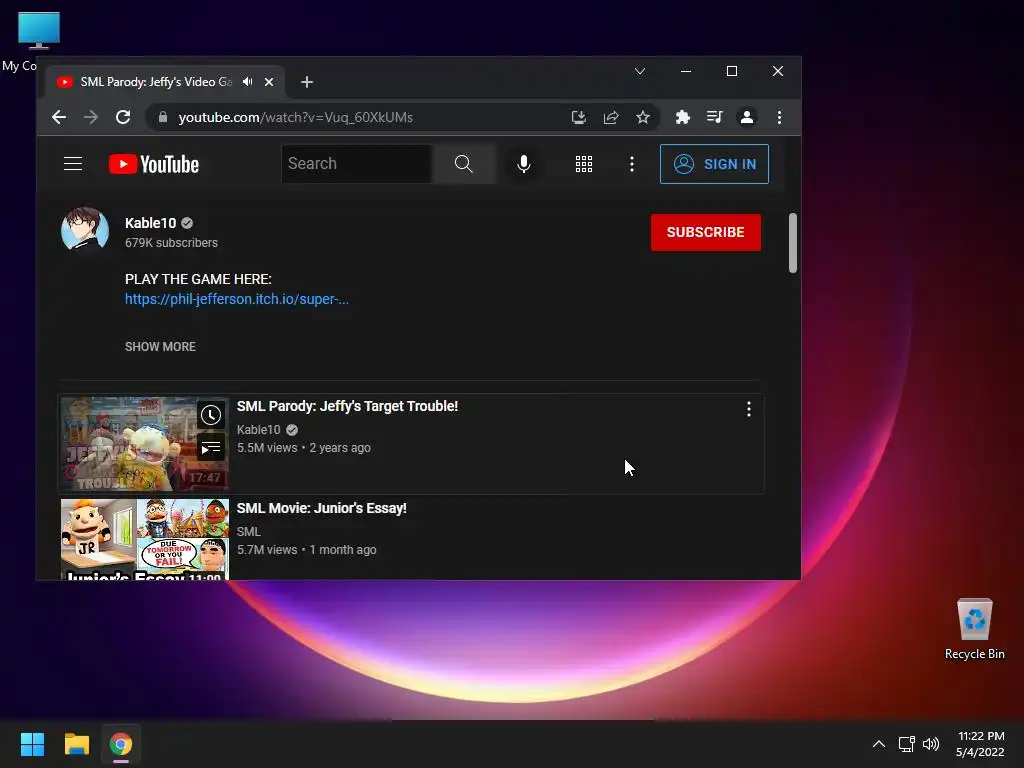Image resolution: width=1024 pixels, height=768 pixels.
Task: Subscribe to Kable10
Action: pos(706,232)
